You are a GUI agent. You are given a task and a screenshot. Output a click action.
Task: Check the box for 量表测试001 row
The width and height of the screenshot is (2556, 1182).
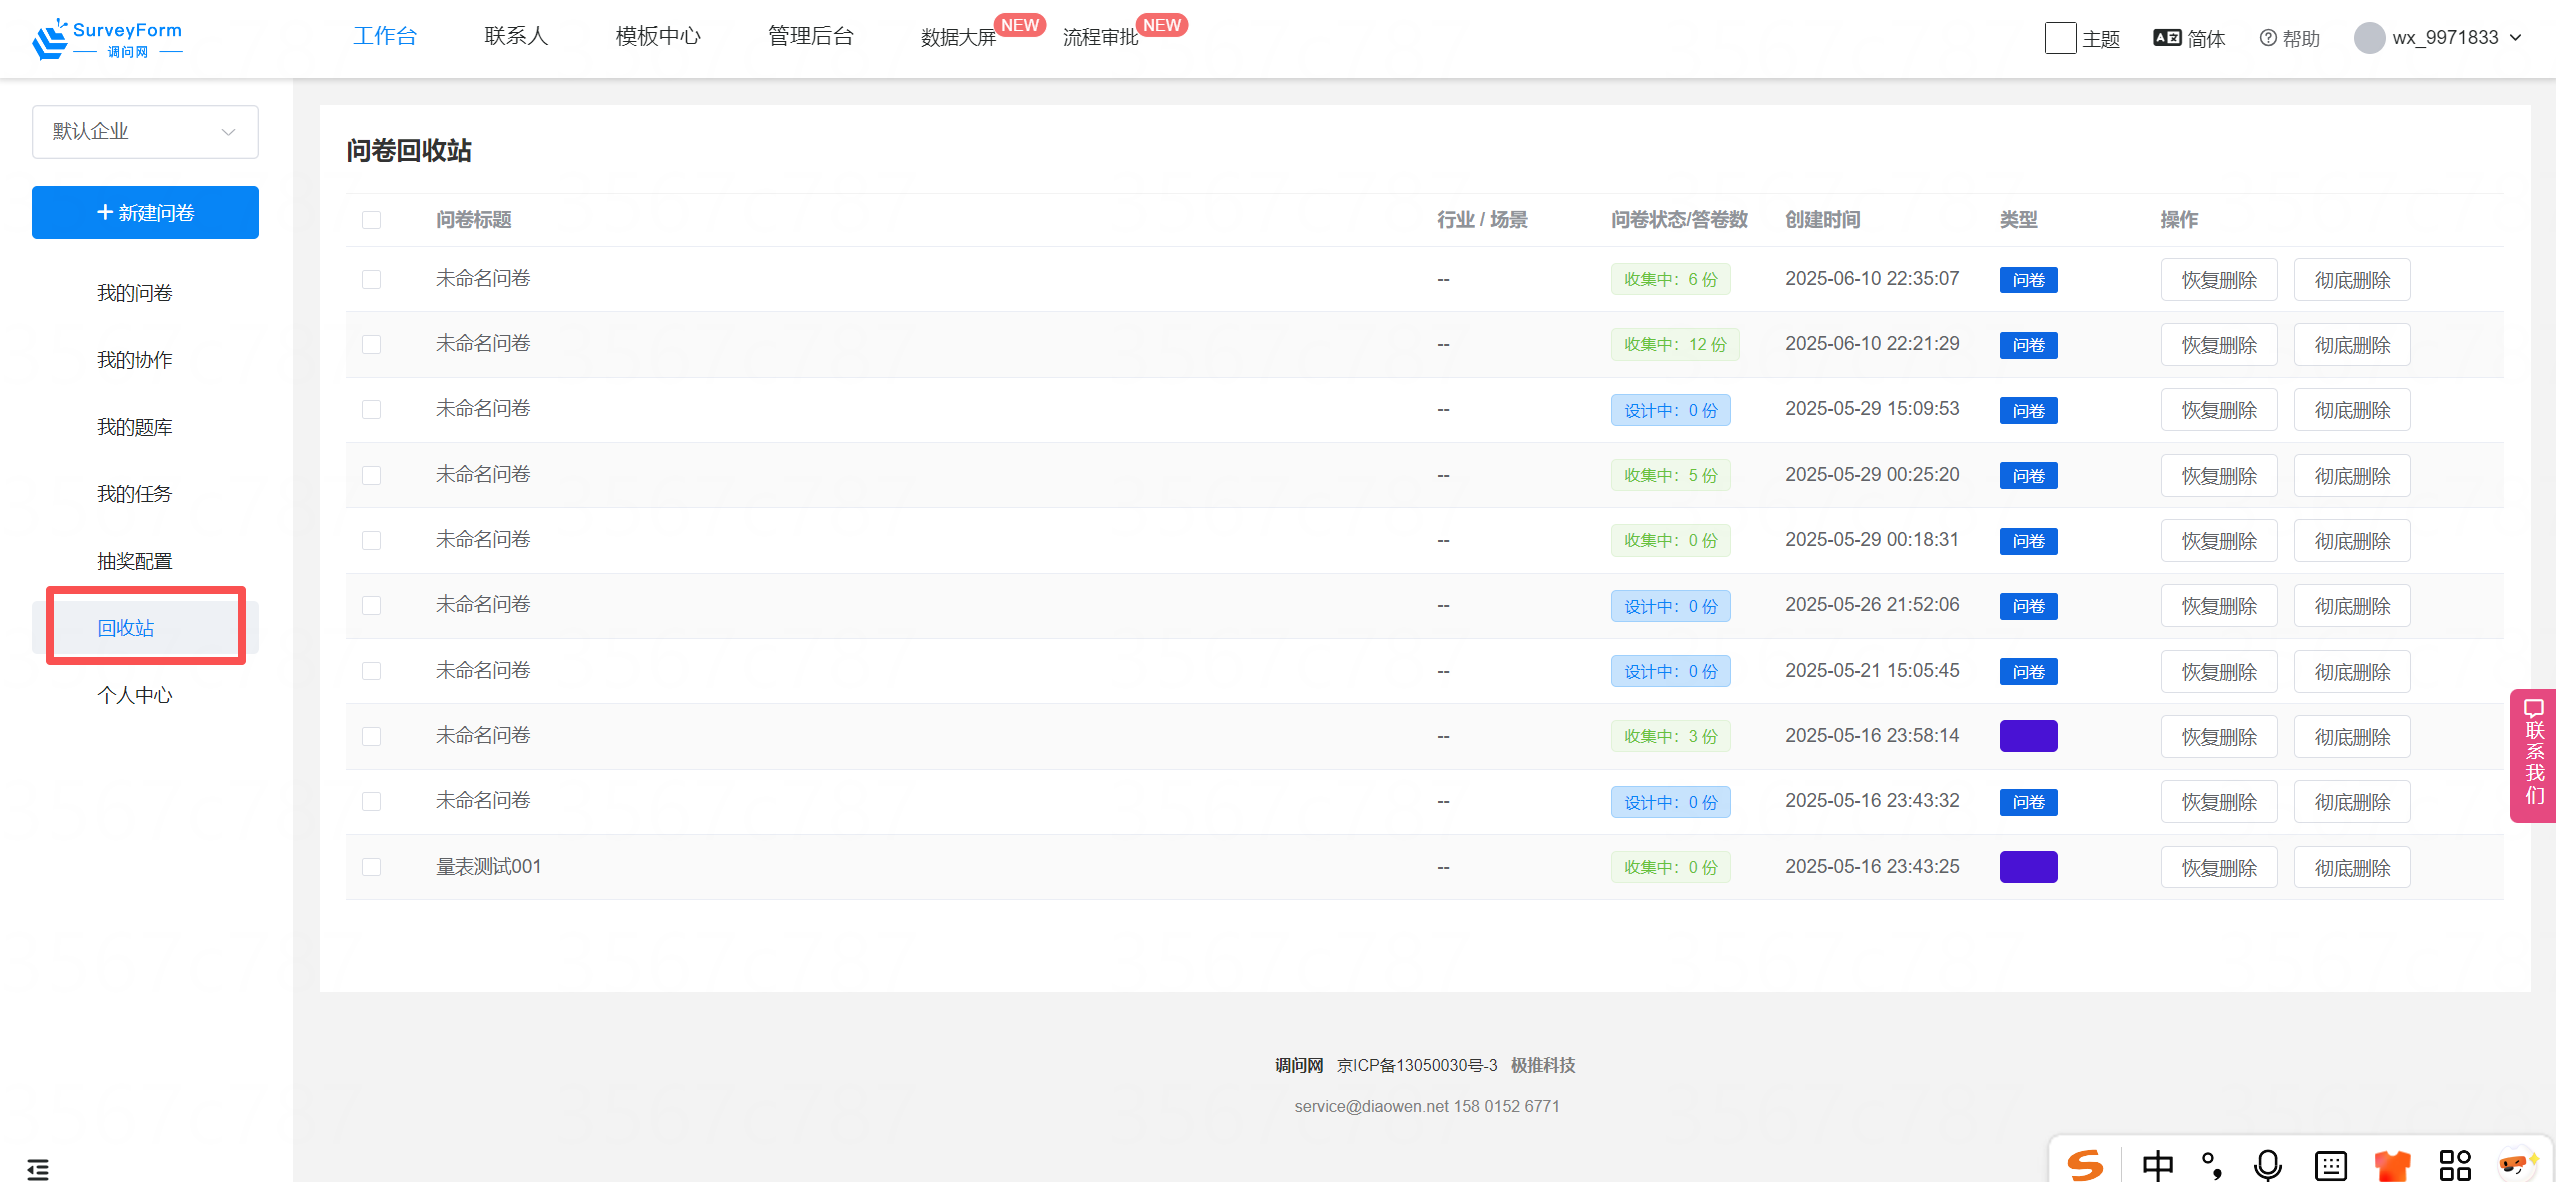[x=371, y=867]
